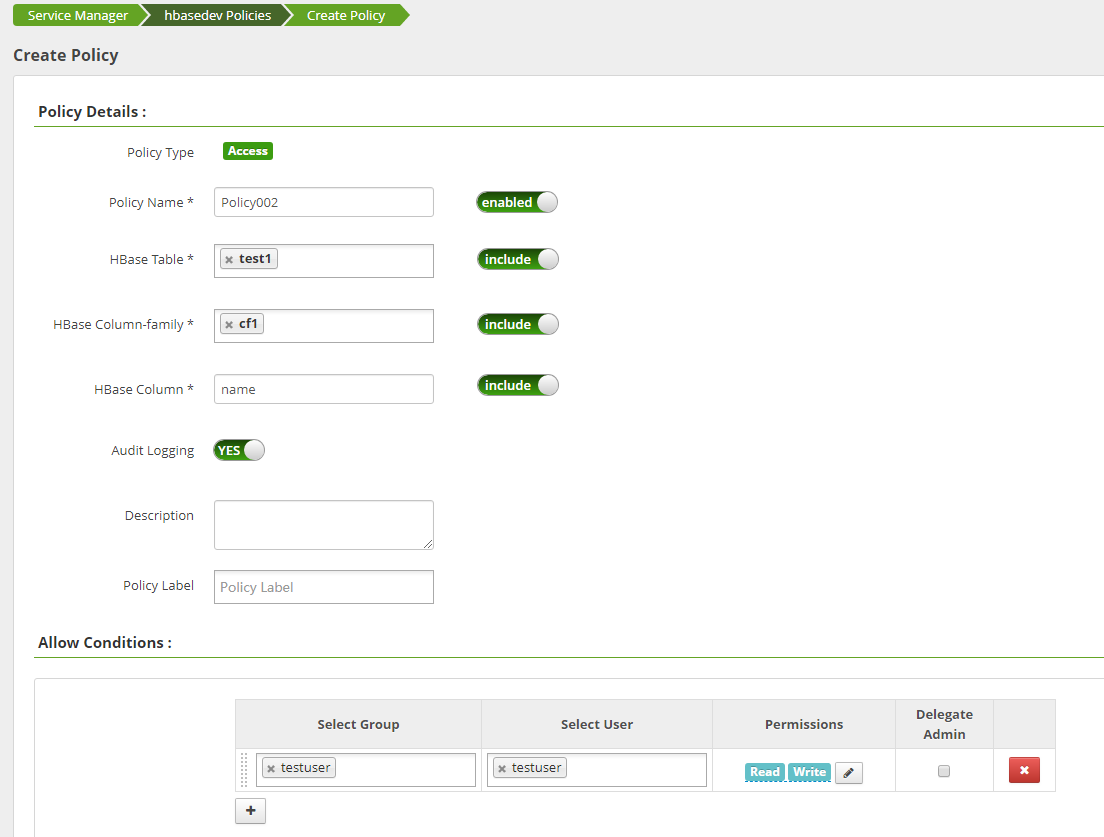Click the Create Policy page title

pos(65,55)
